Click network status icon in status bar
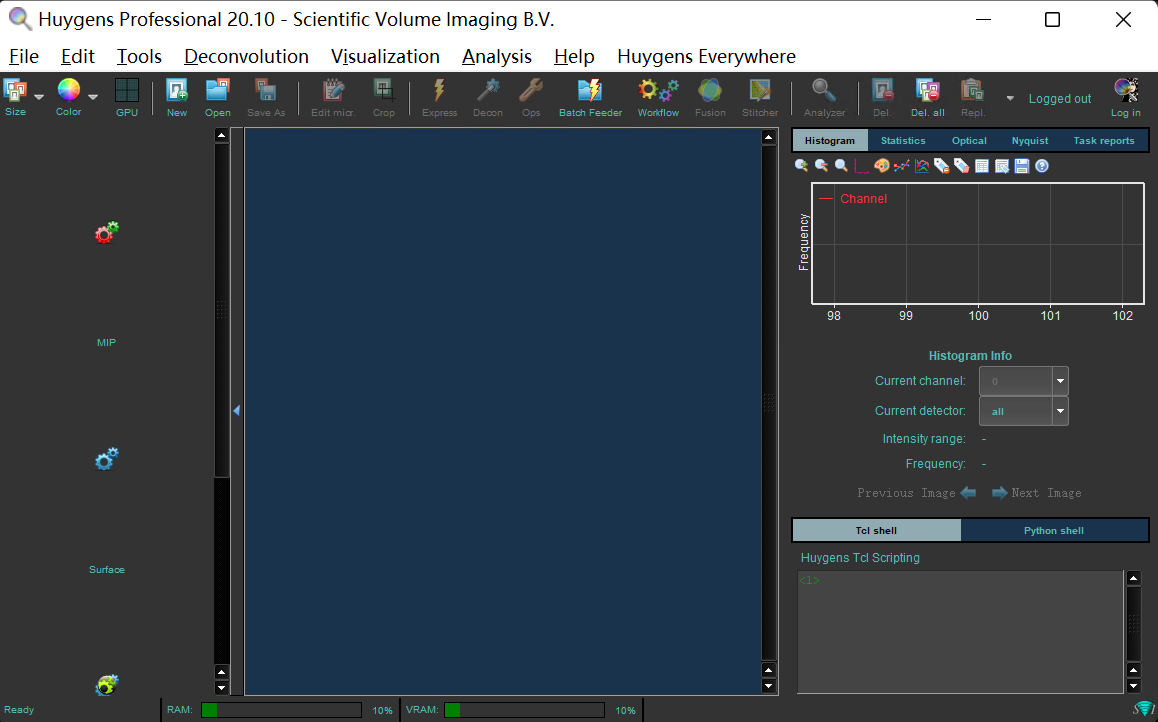The image size is (1158, 722). click(1142, 710)
